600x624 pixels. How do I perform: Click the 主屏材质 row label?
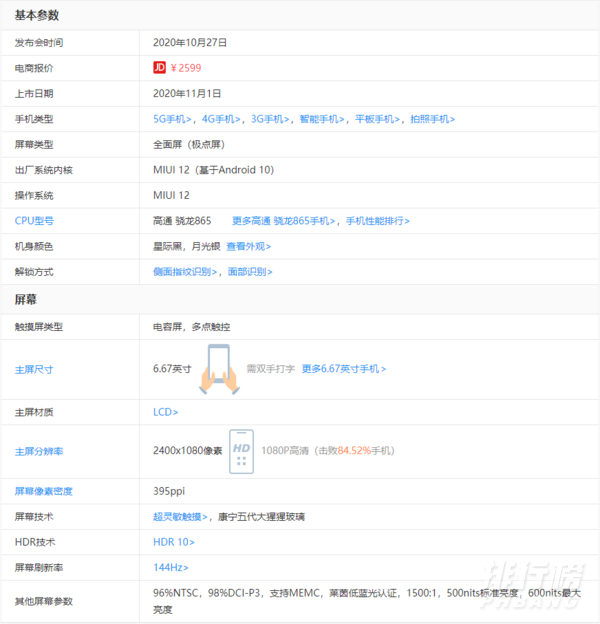pyautogui.click(x=34, y=412)
